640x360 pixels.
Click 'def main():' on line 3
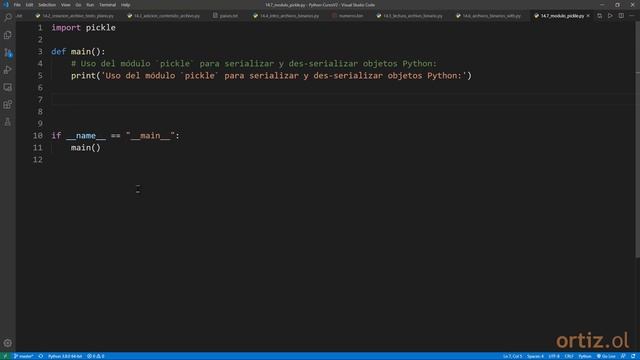coord(78,52)
